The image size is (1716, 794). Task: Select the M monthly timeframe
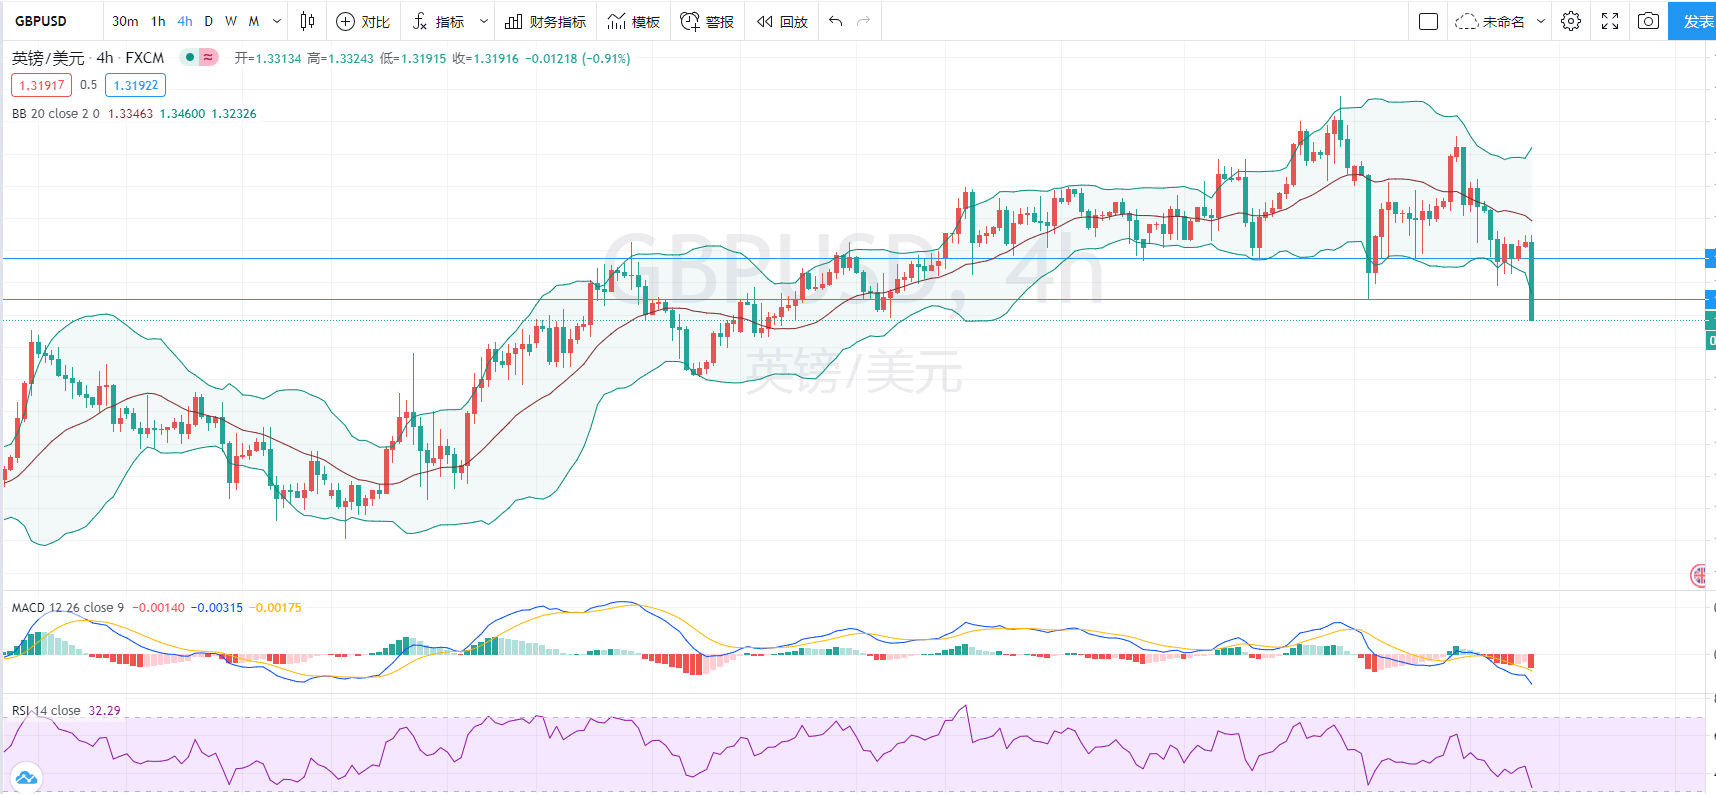[254, 21]
